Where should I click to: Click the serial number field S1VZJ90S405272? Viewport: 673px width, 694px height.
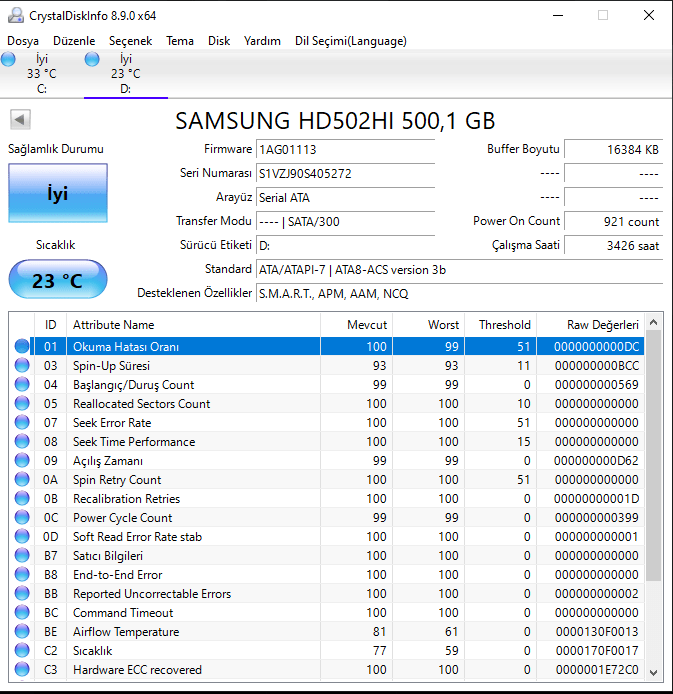(346, 173)
